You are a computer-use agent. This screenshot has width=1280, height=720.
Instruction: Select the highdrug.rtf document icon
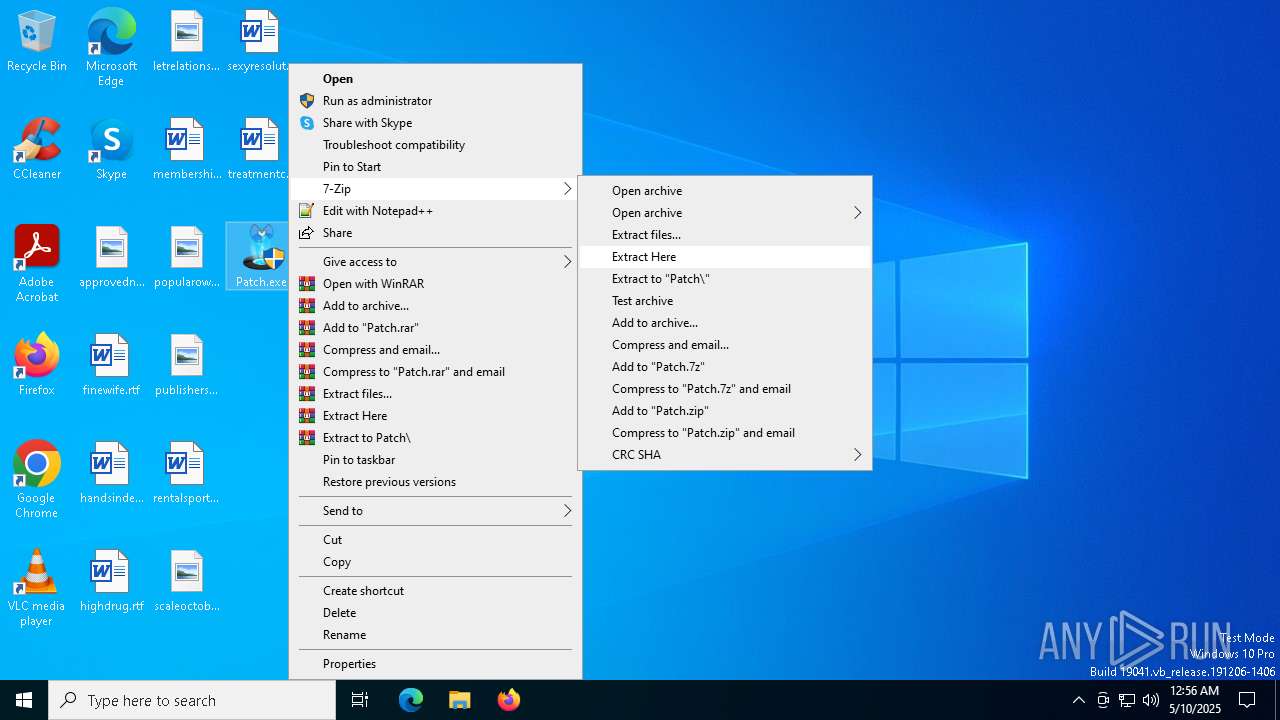pyautogui.click(x=111, y=581)
